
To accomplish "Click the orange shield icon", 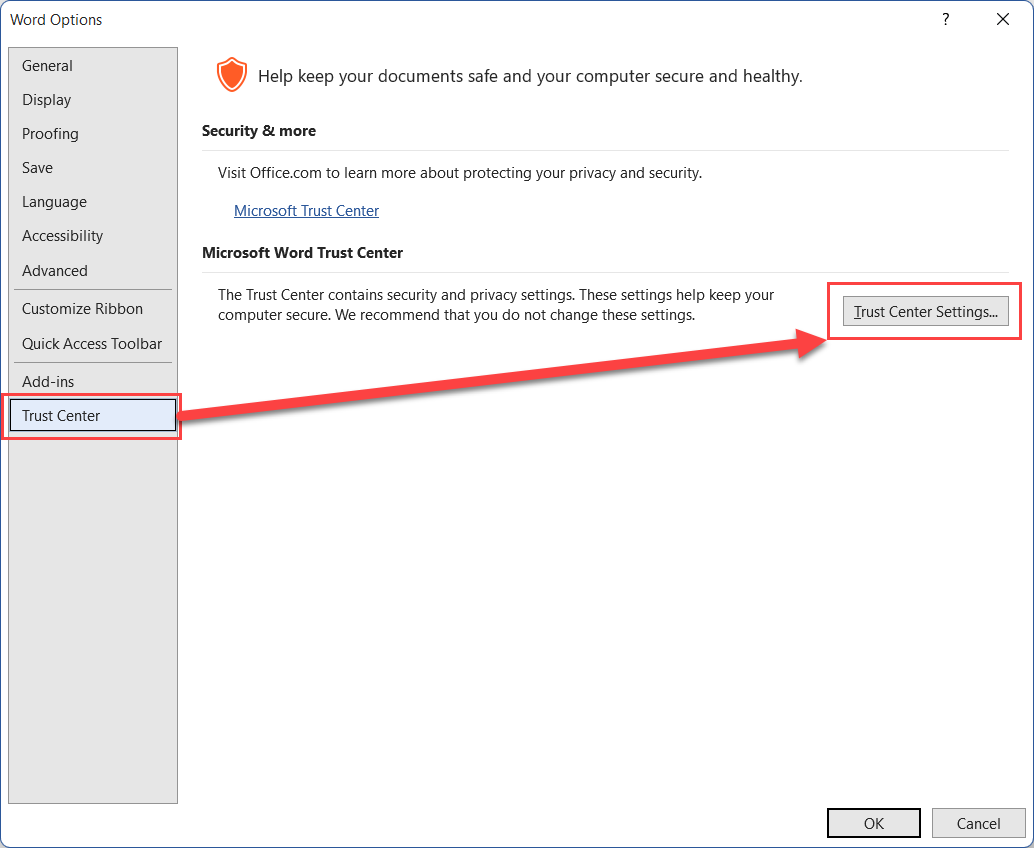I will click(x=231, y=75).
